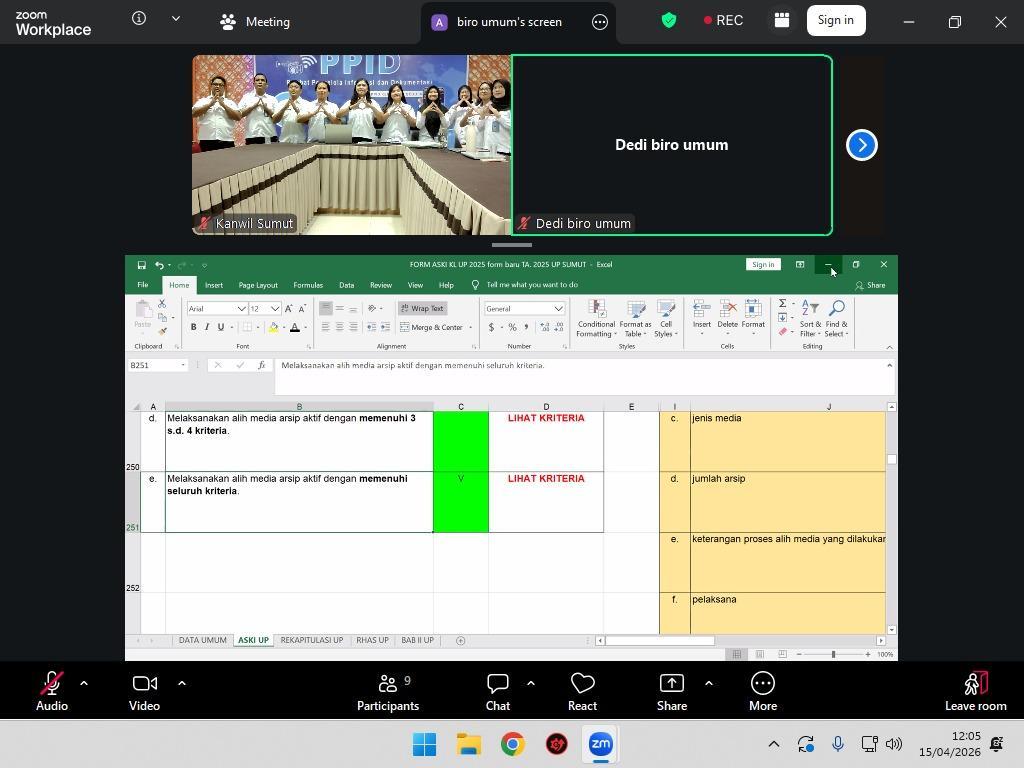Click the REC recording indicator

tap(723, 20)
